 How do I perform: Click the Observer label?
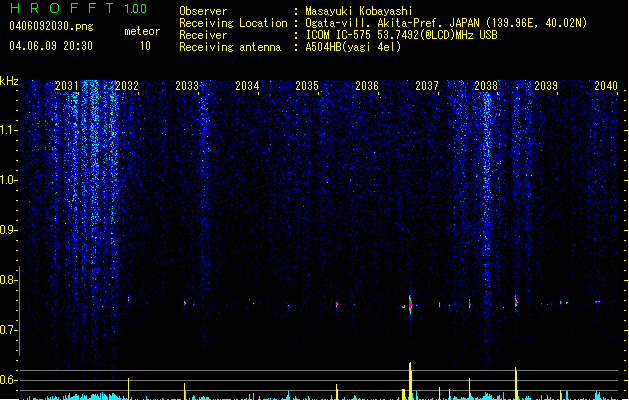pos(203,11)
